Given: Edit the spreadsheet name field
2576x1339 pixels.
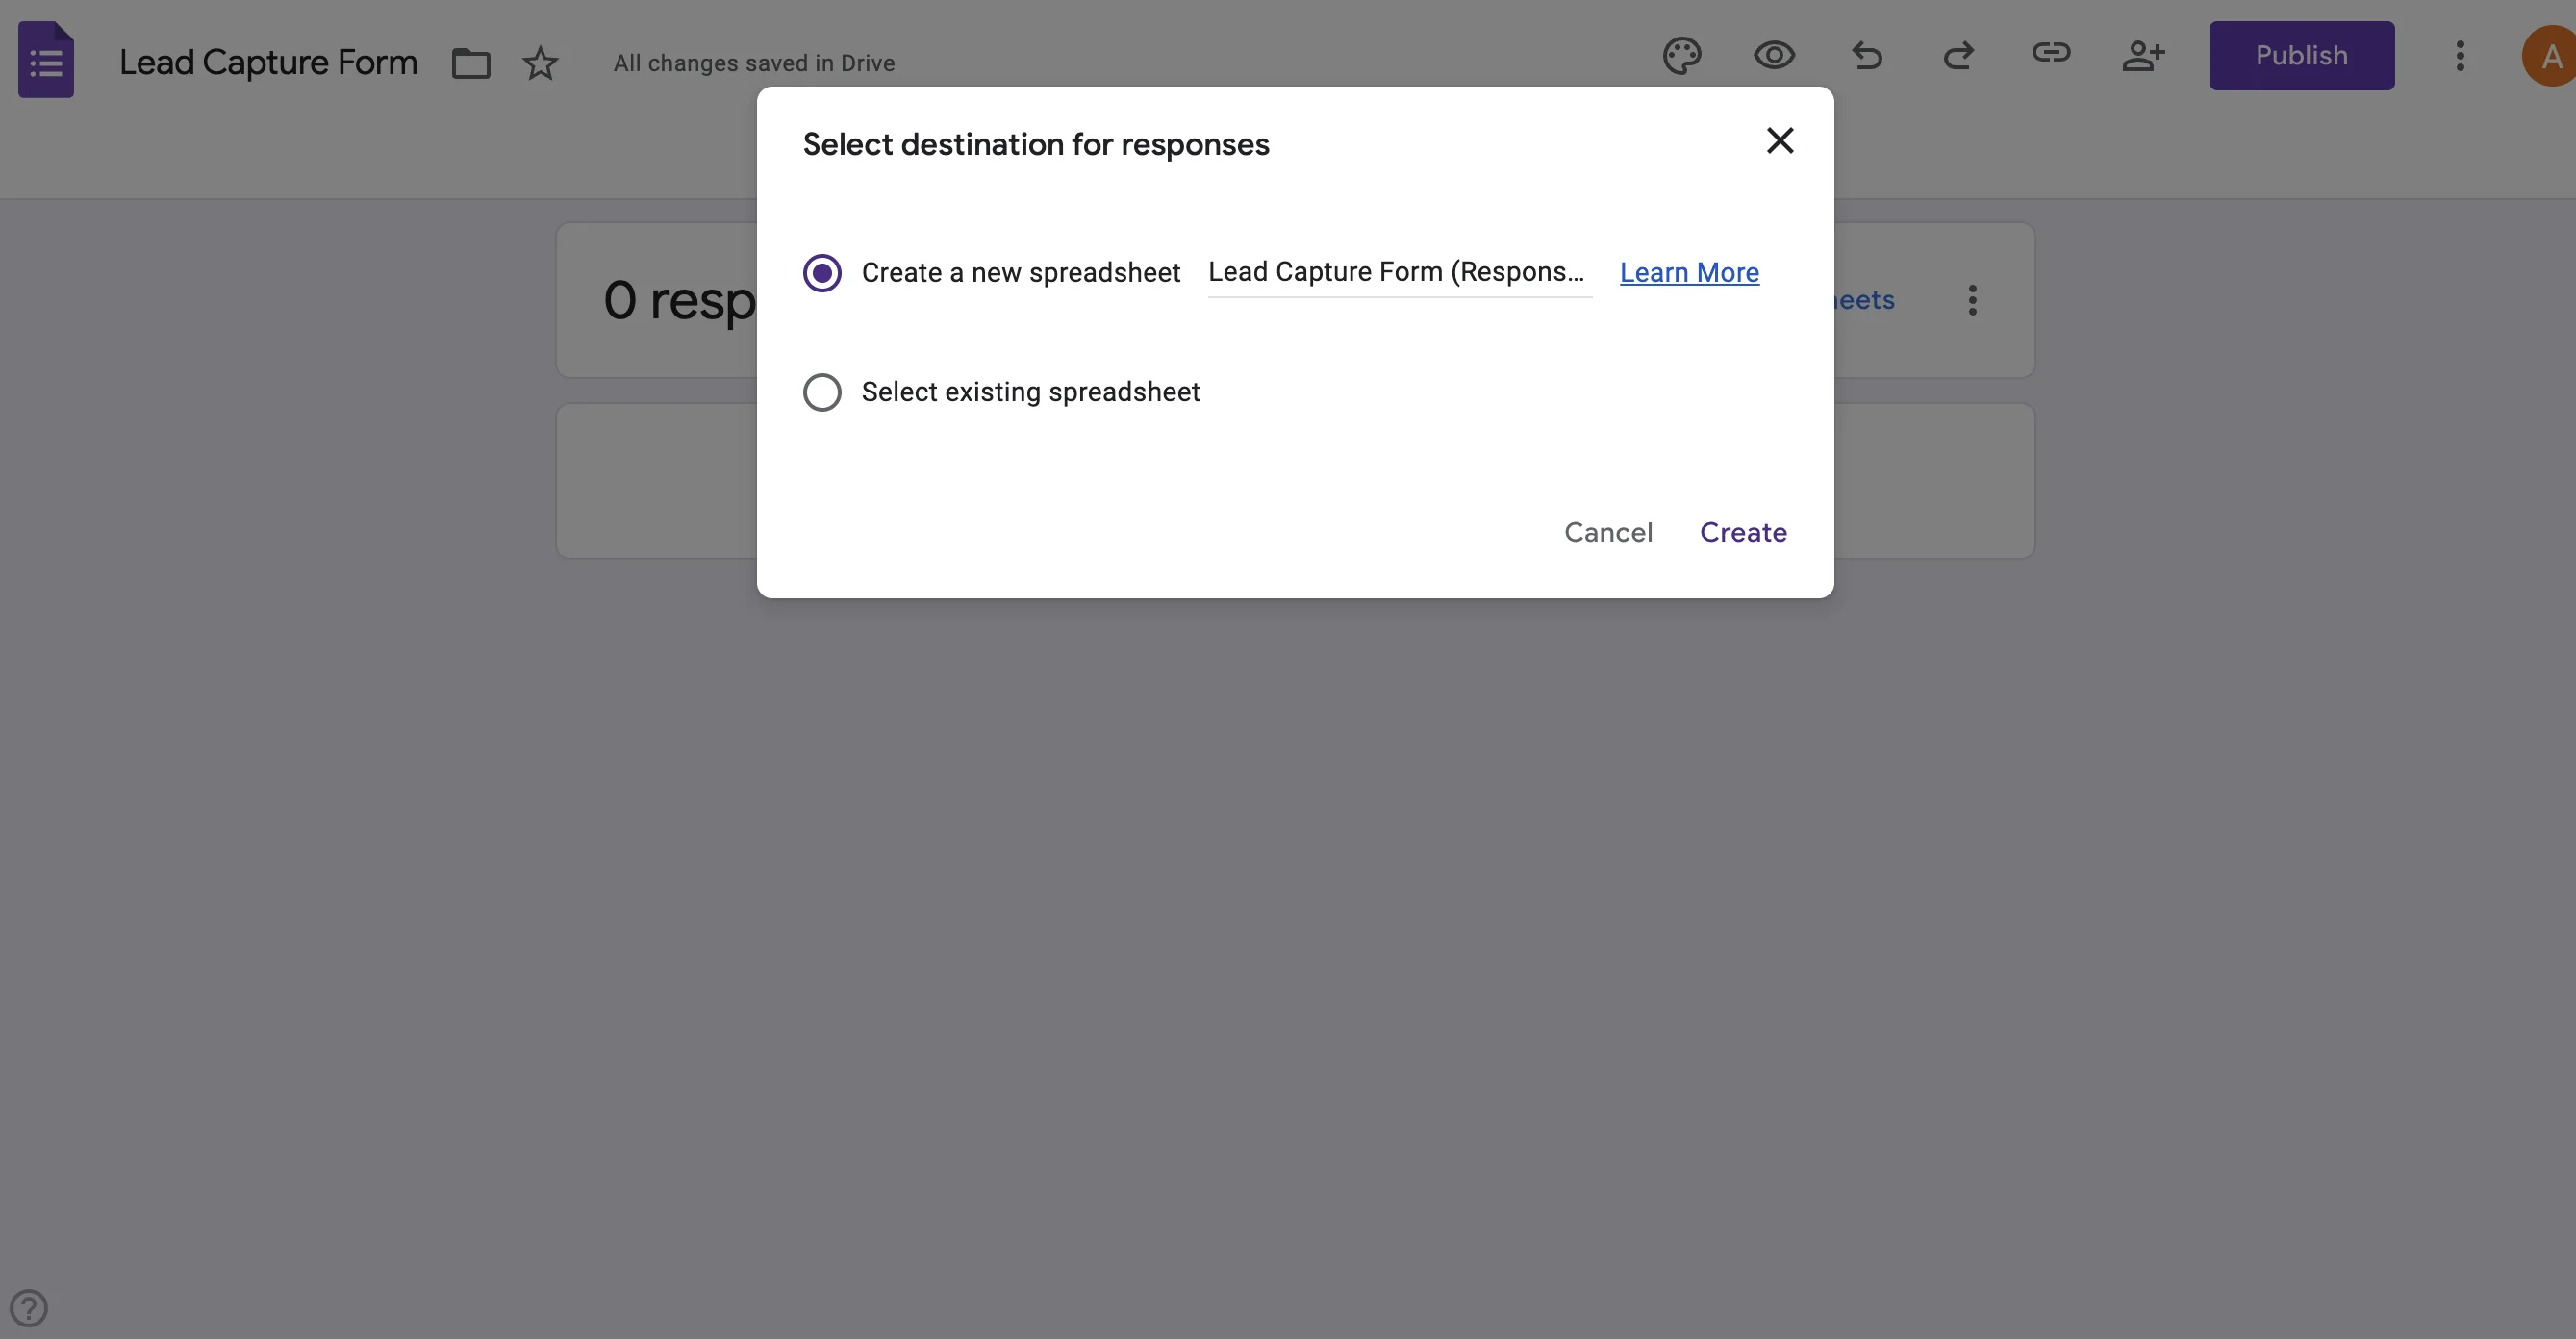Looking at the screenshot, I should 1397,272.
